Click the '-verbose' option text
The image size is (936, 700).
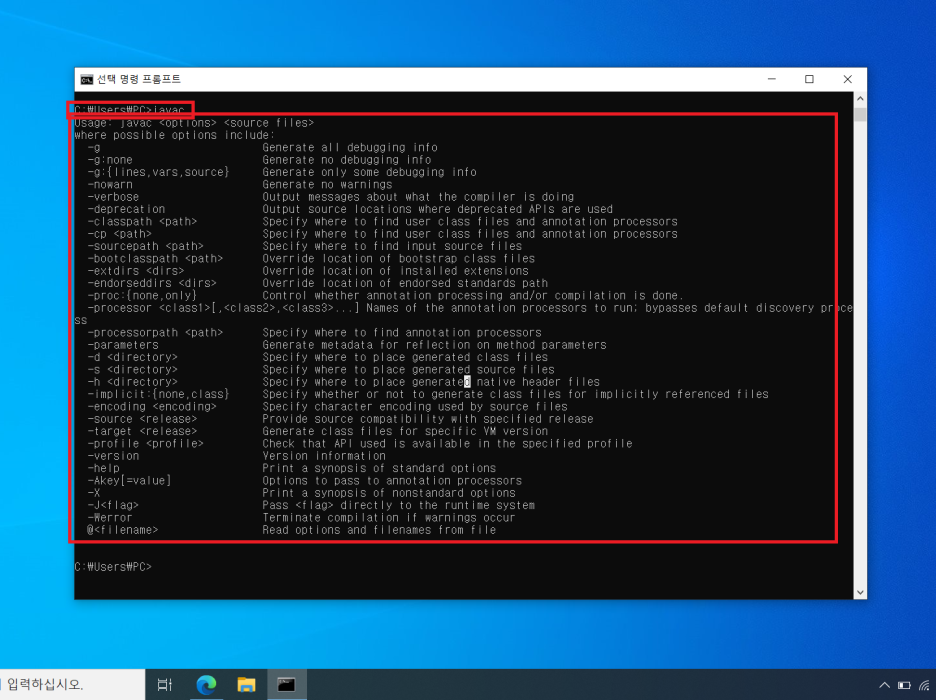click(113, 197)
